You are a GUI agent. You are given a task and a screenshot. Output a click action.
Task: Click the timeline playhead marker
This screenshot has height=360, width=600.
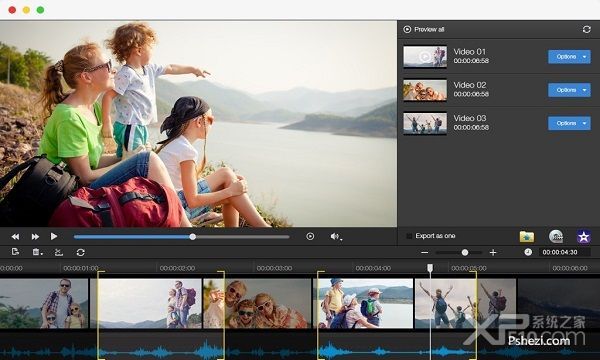pos(430,267)
